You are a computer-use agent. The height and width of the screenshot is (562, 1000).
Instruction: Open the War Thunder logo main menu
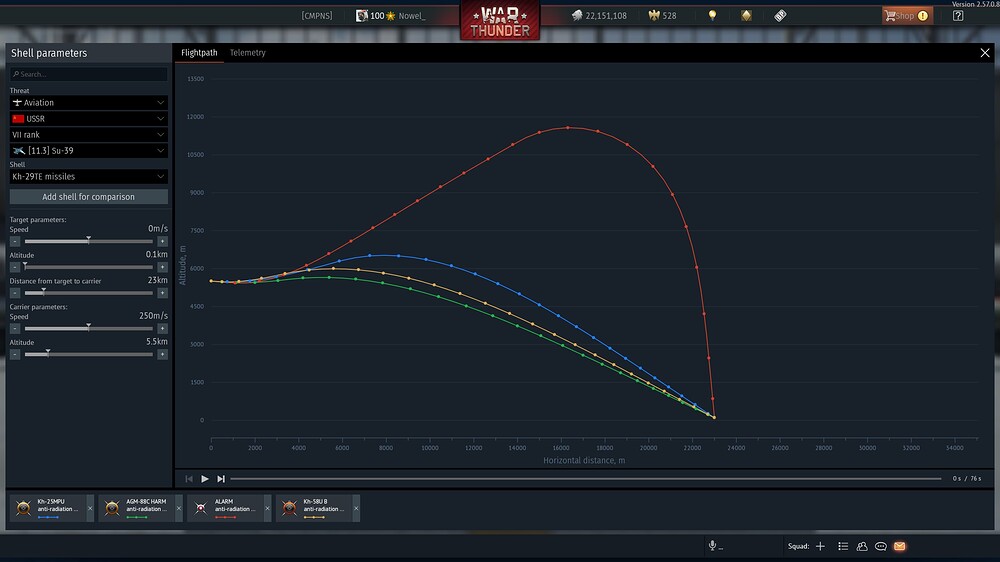(500, 20)
